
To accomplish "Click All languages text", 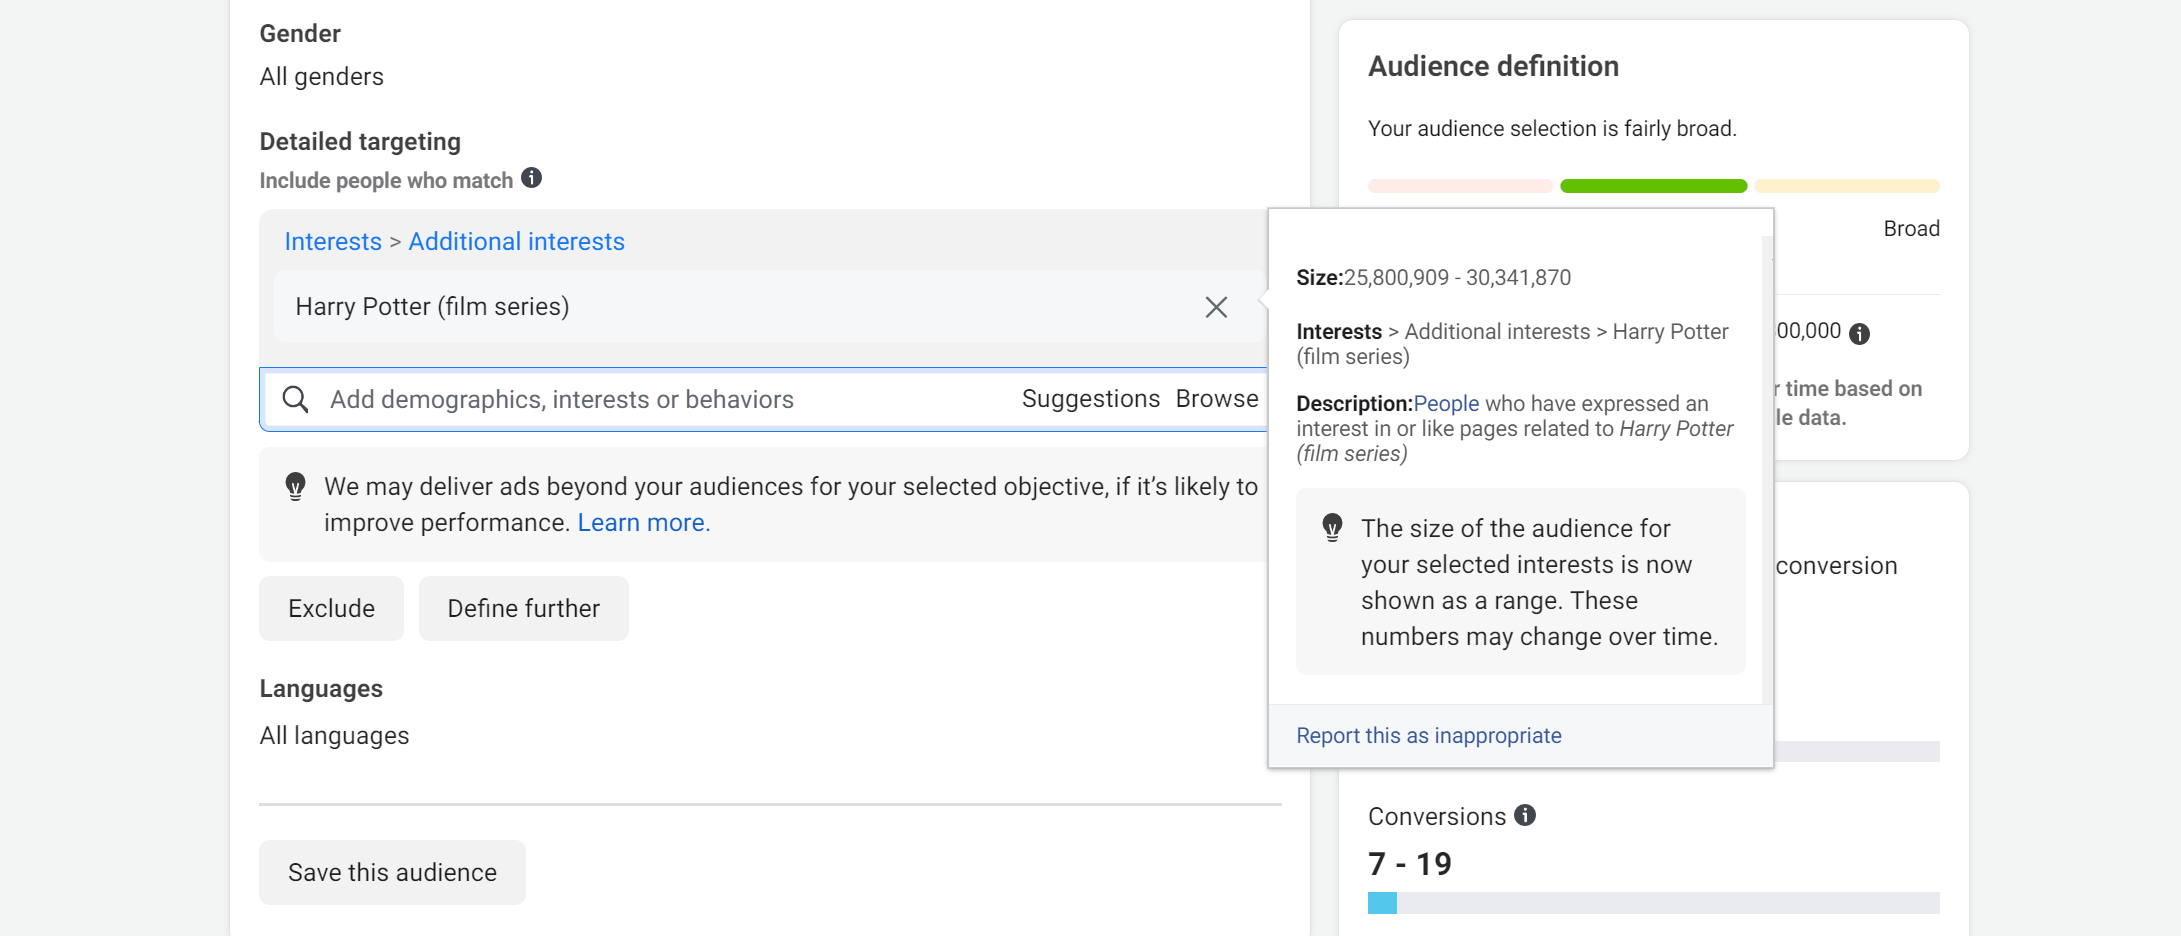I will click(335, 736).
